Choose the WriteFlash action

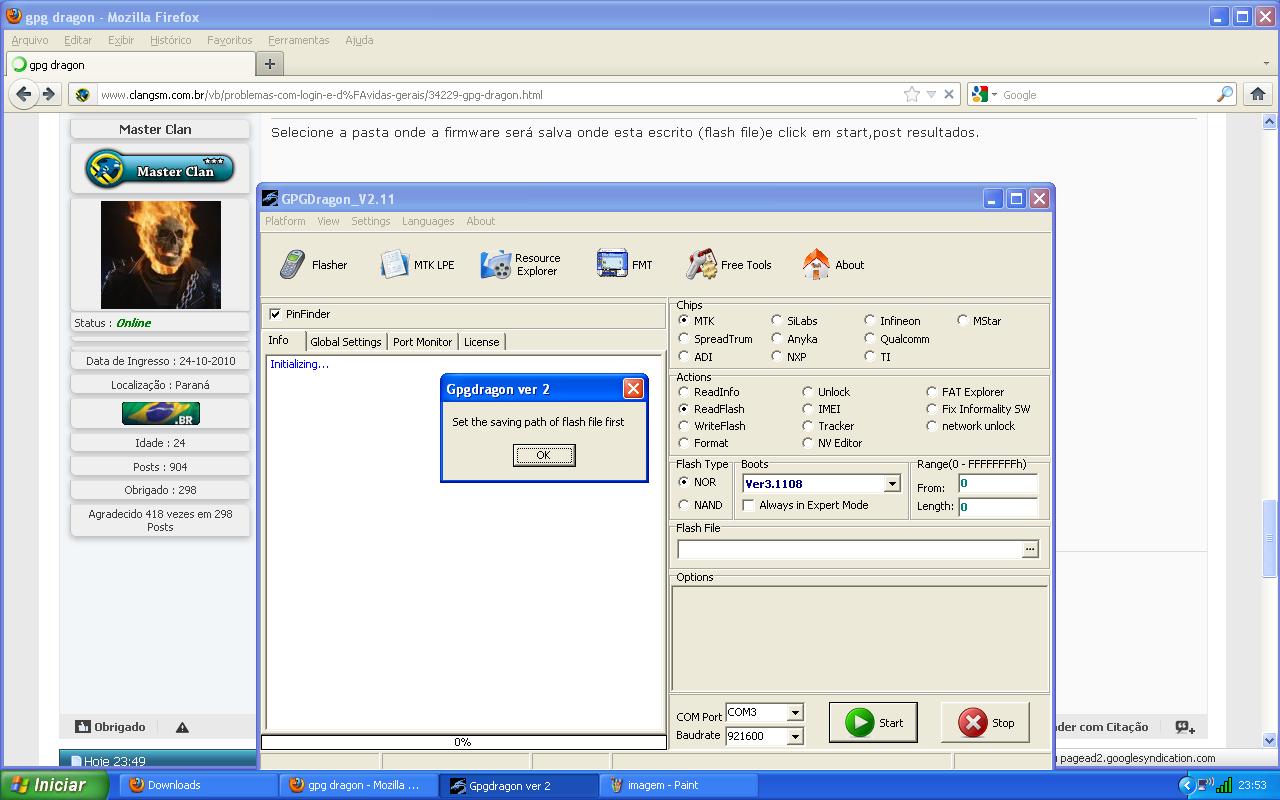click(x=684, y=426)
